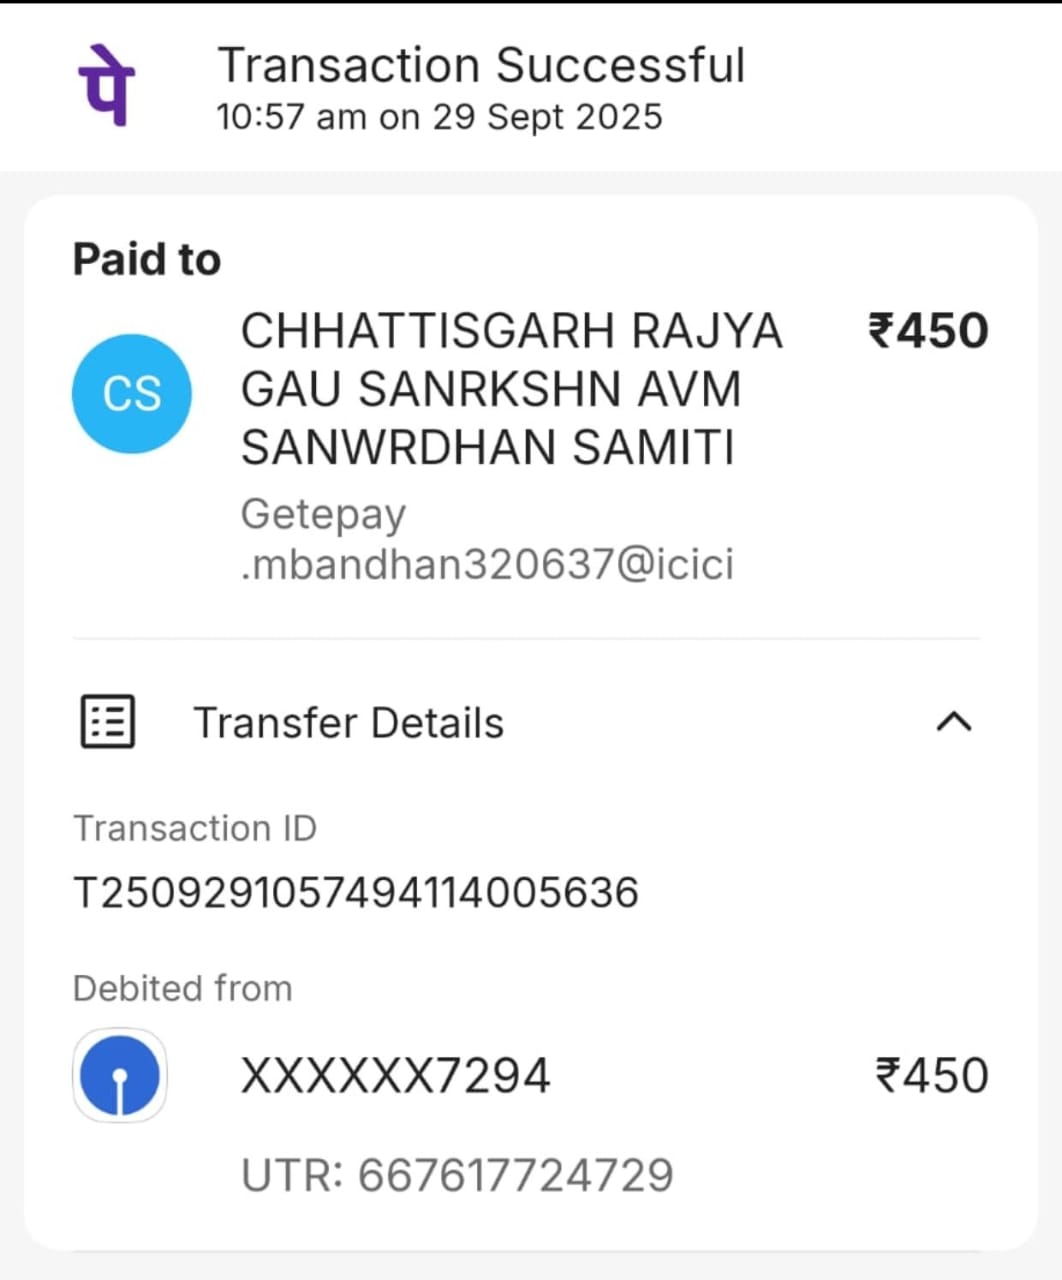Collapse the Transfer Details section chevron
The height and width of the screenshot is (1280, 1062).
pyautogui.click(x=953, y=722)
